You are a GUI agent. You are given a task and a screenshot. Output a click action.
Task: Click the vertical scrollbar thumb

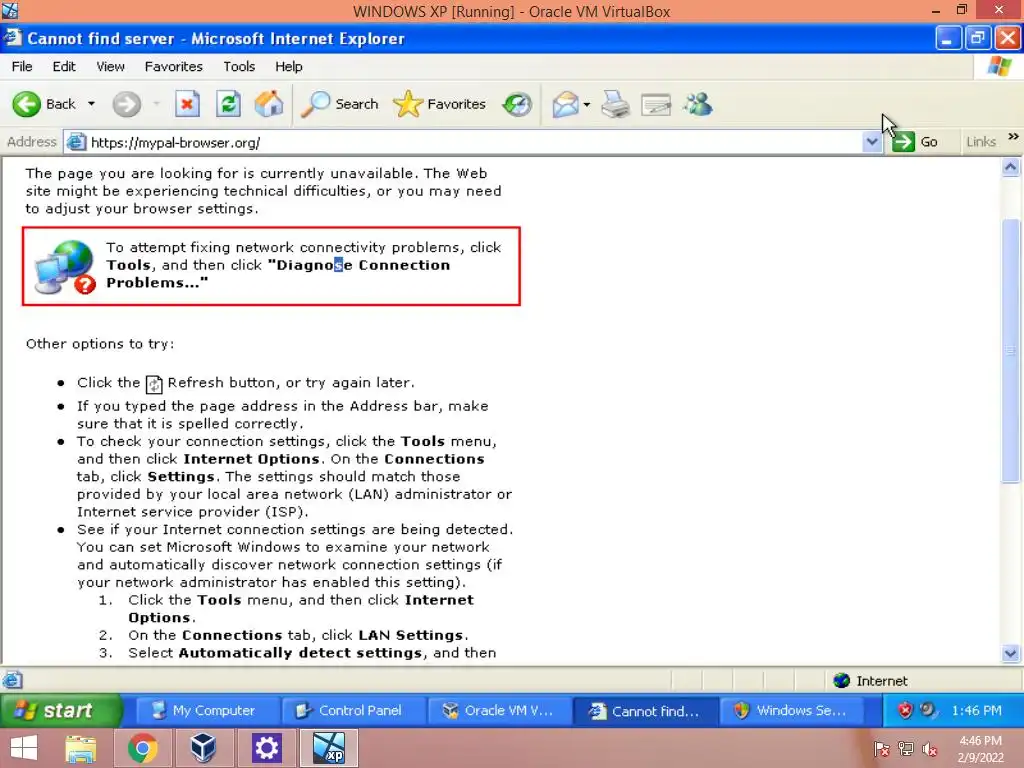(x=1010, y=351)
